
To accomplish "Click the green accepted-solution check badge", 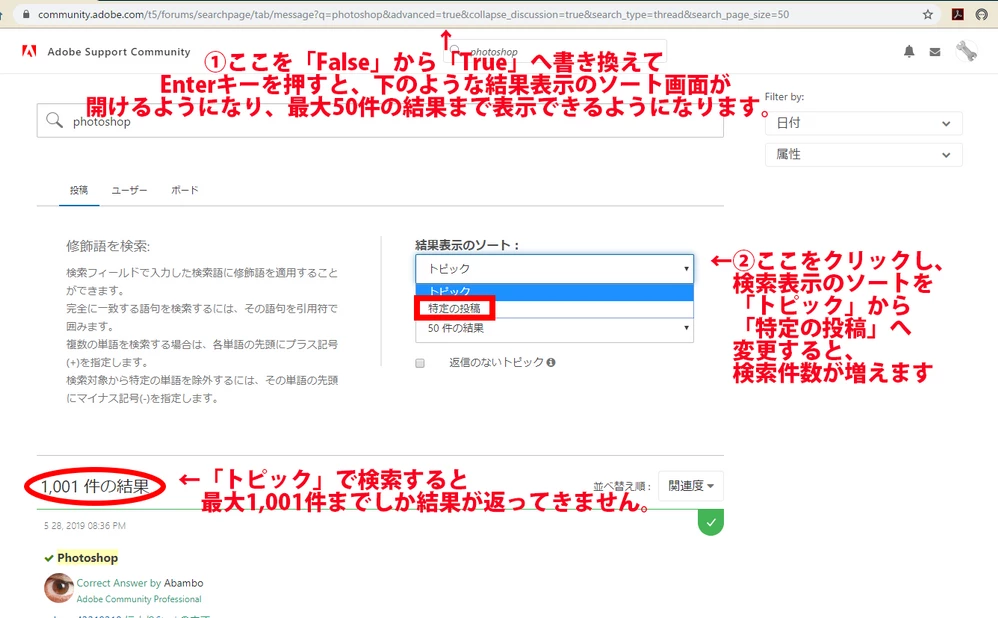I will point(710,523).
